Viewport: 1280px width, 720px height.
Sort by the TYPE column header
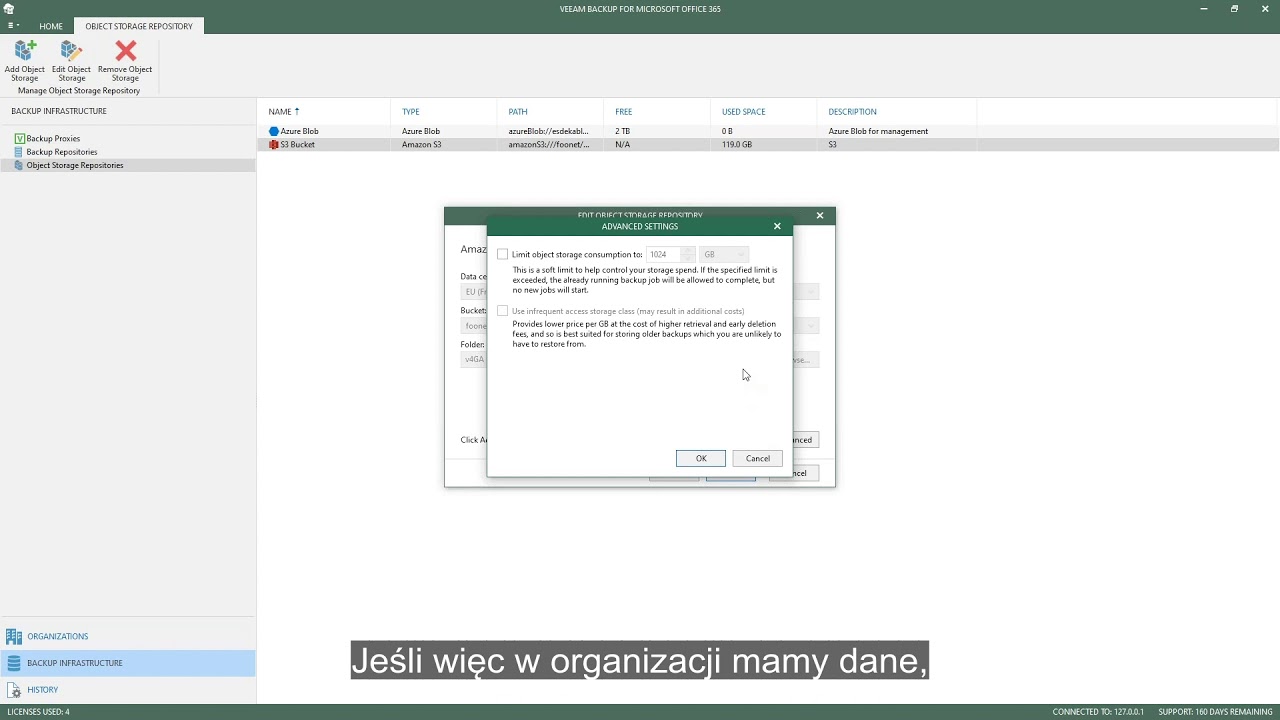pyautogui.click(x=410, y=111)
